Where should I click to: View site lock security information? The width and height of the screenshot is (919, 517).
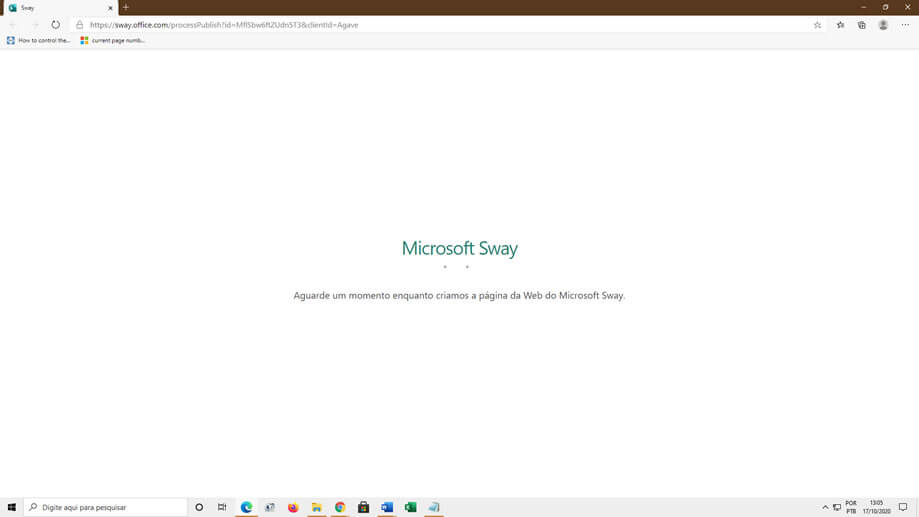pos(80,25)
